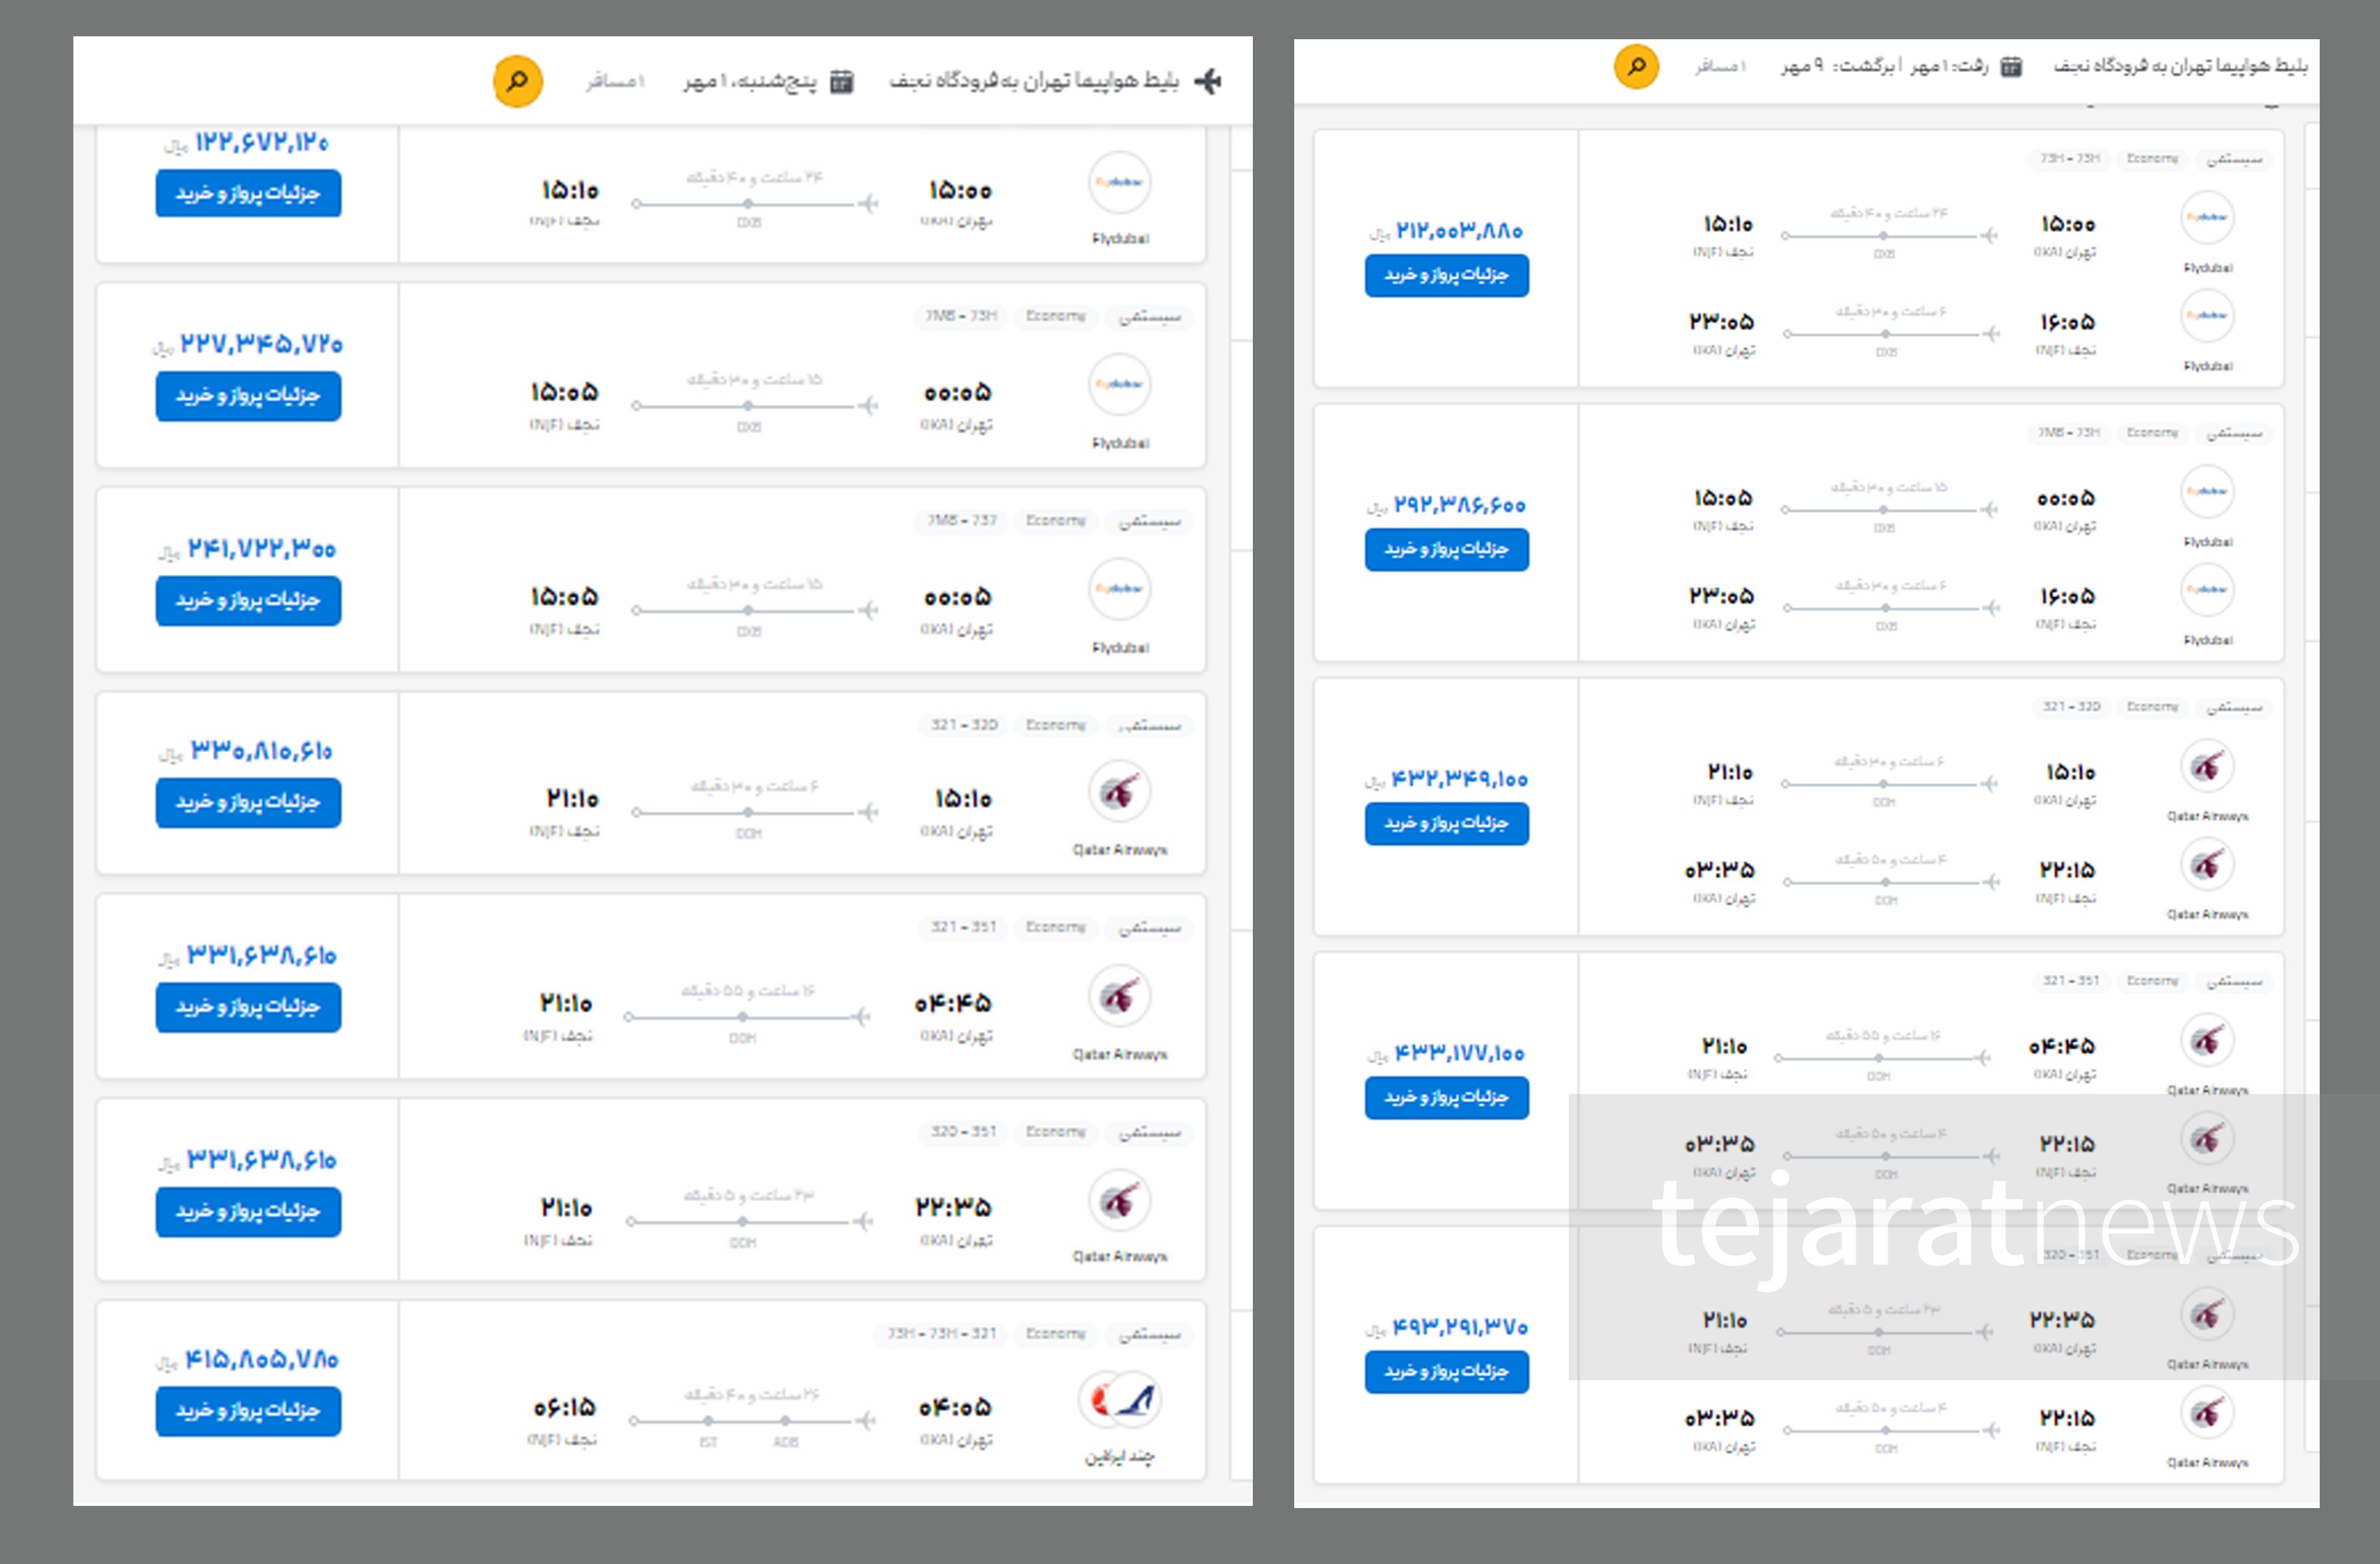Click the سیستمی tag on the 330,810,610 flight

(x=1150, y=725)
